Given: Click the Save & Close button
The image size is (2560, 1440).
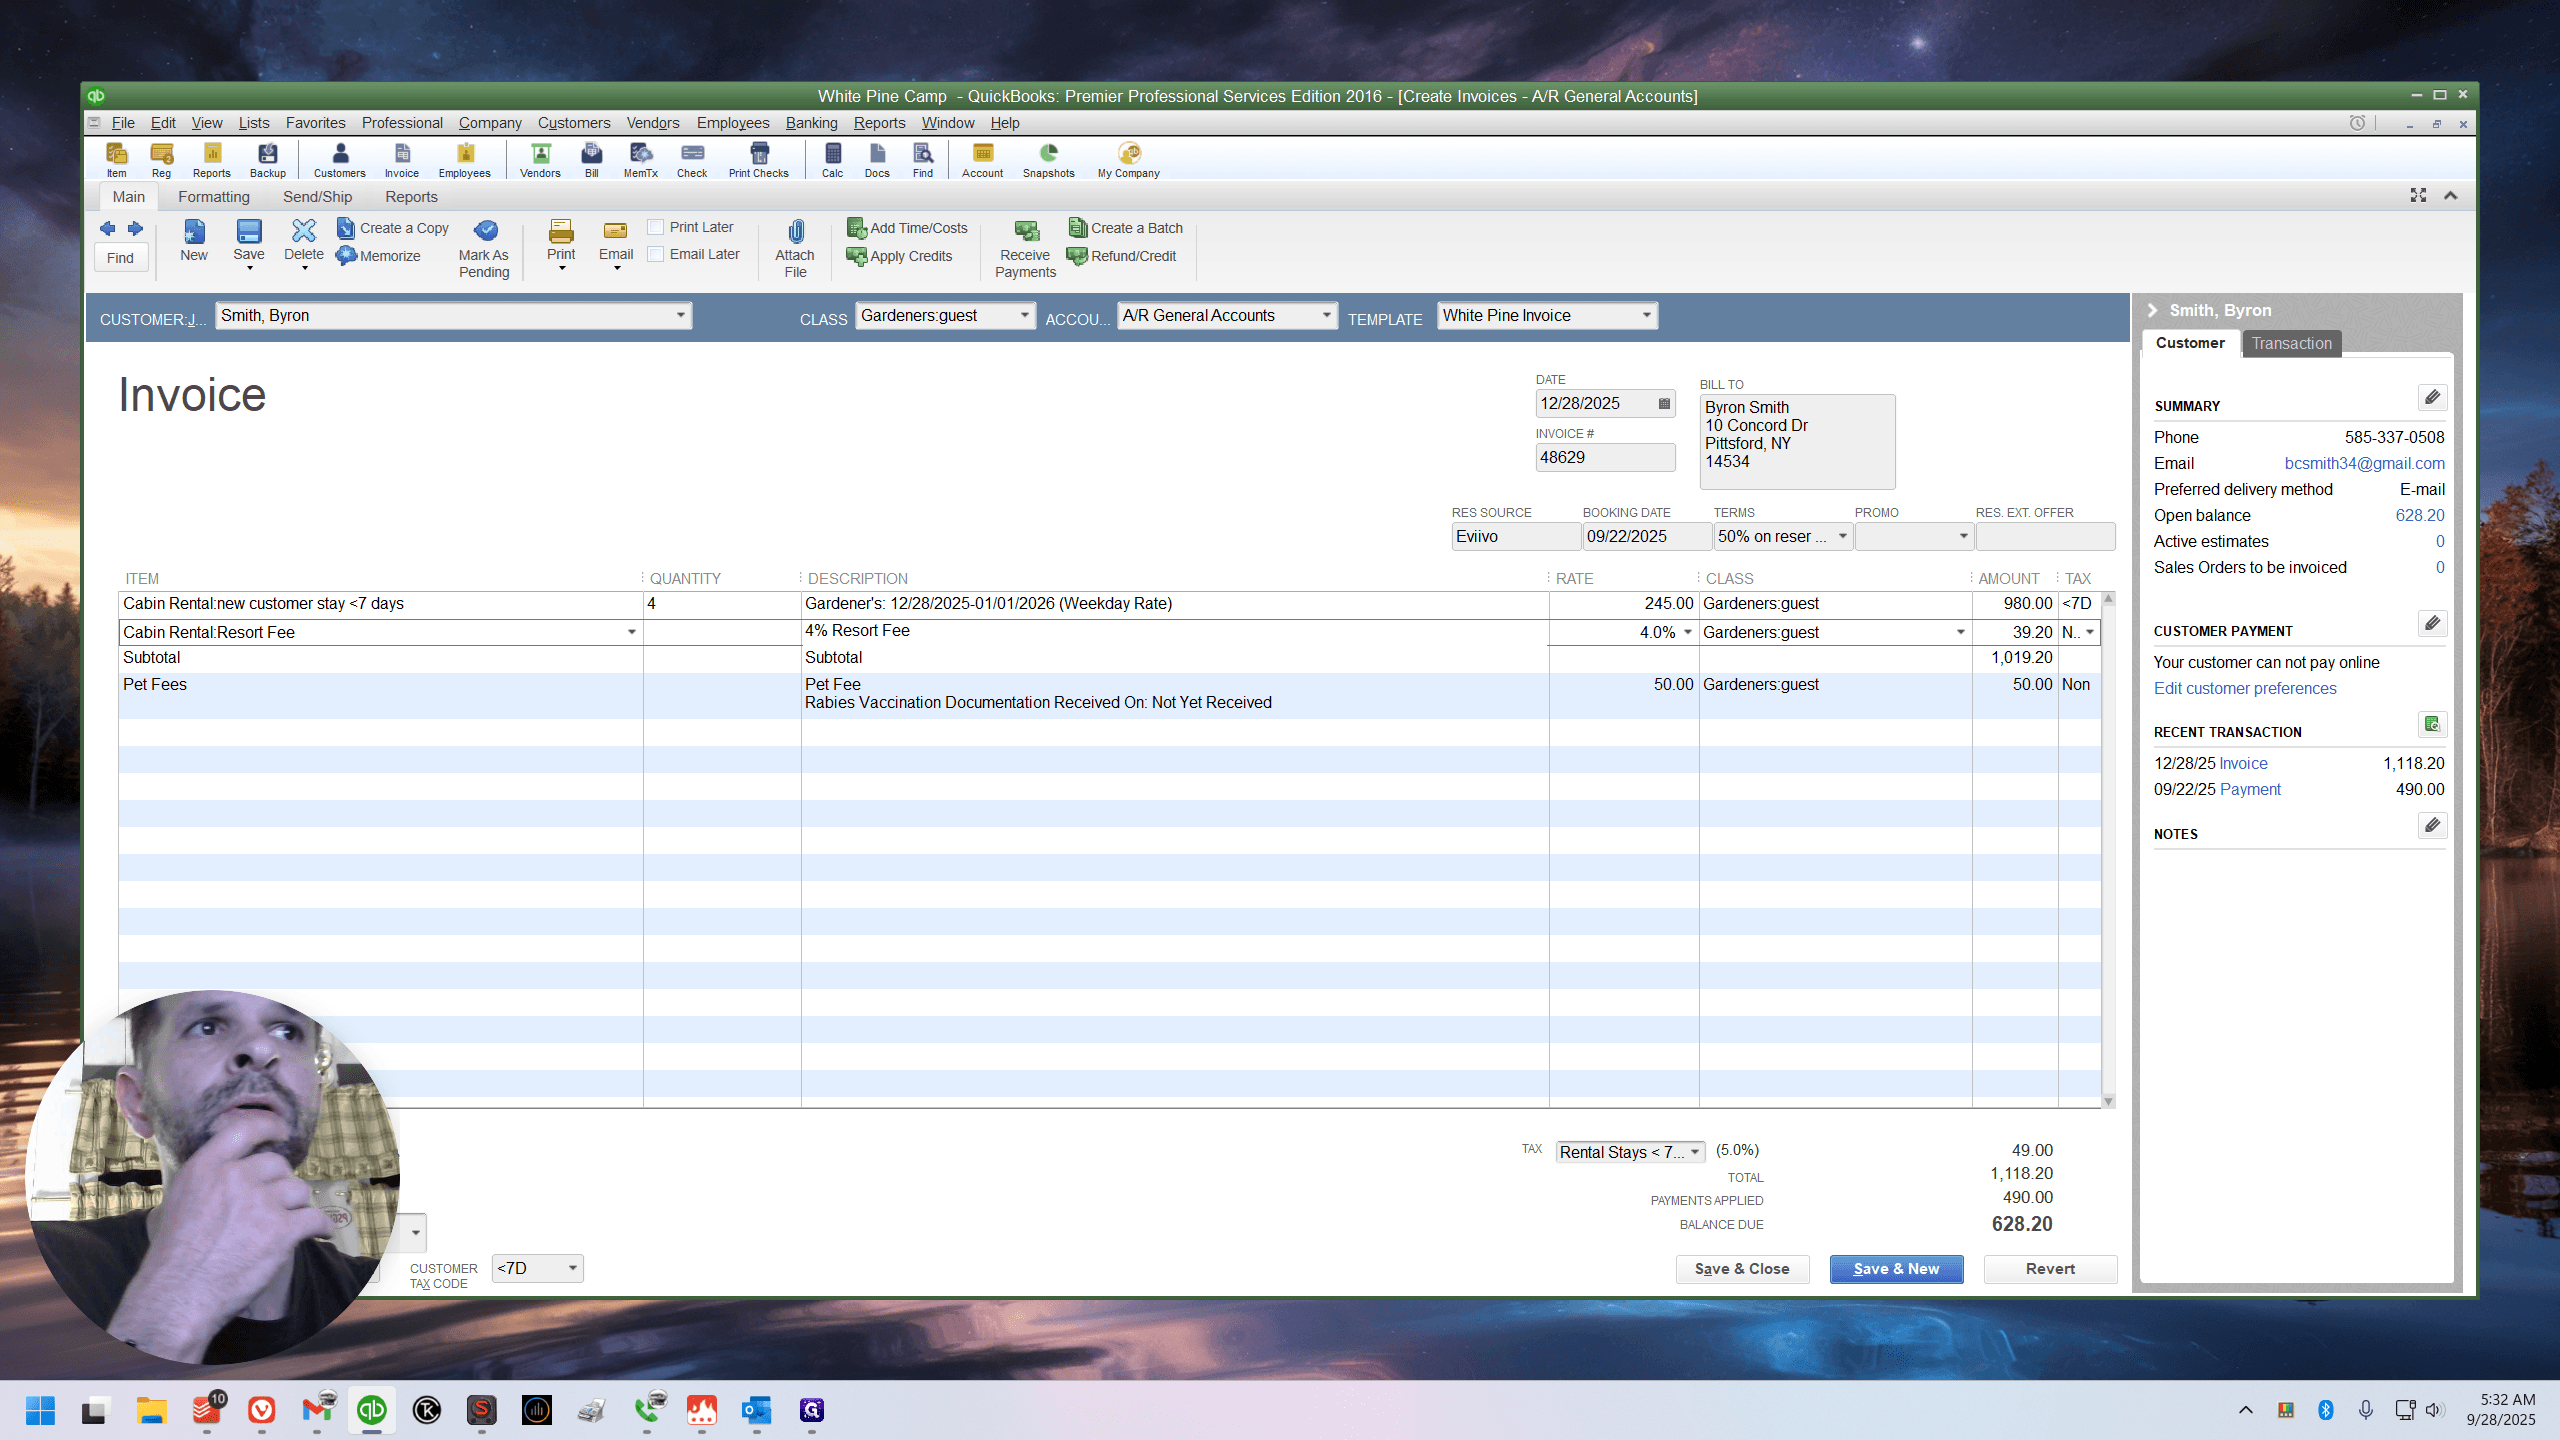Looking at the screenshot, I should click(x=1742, y=1269).
